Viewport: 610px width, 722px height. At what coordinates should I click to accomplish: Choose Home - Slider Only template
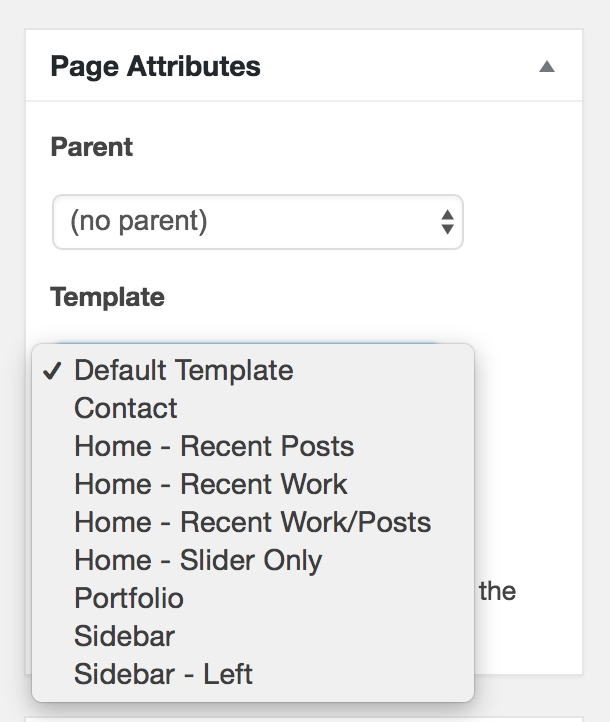253,560
